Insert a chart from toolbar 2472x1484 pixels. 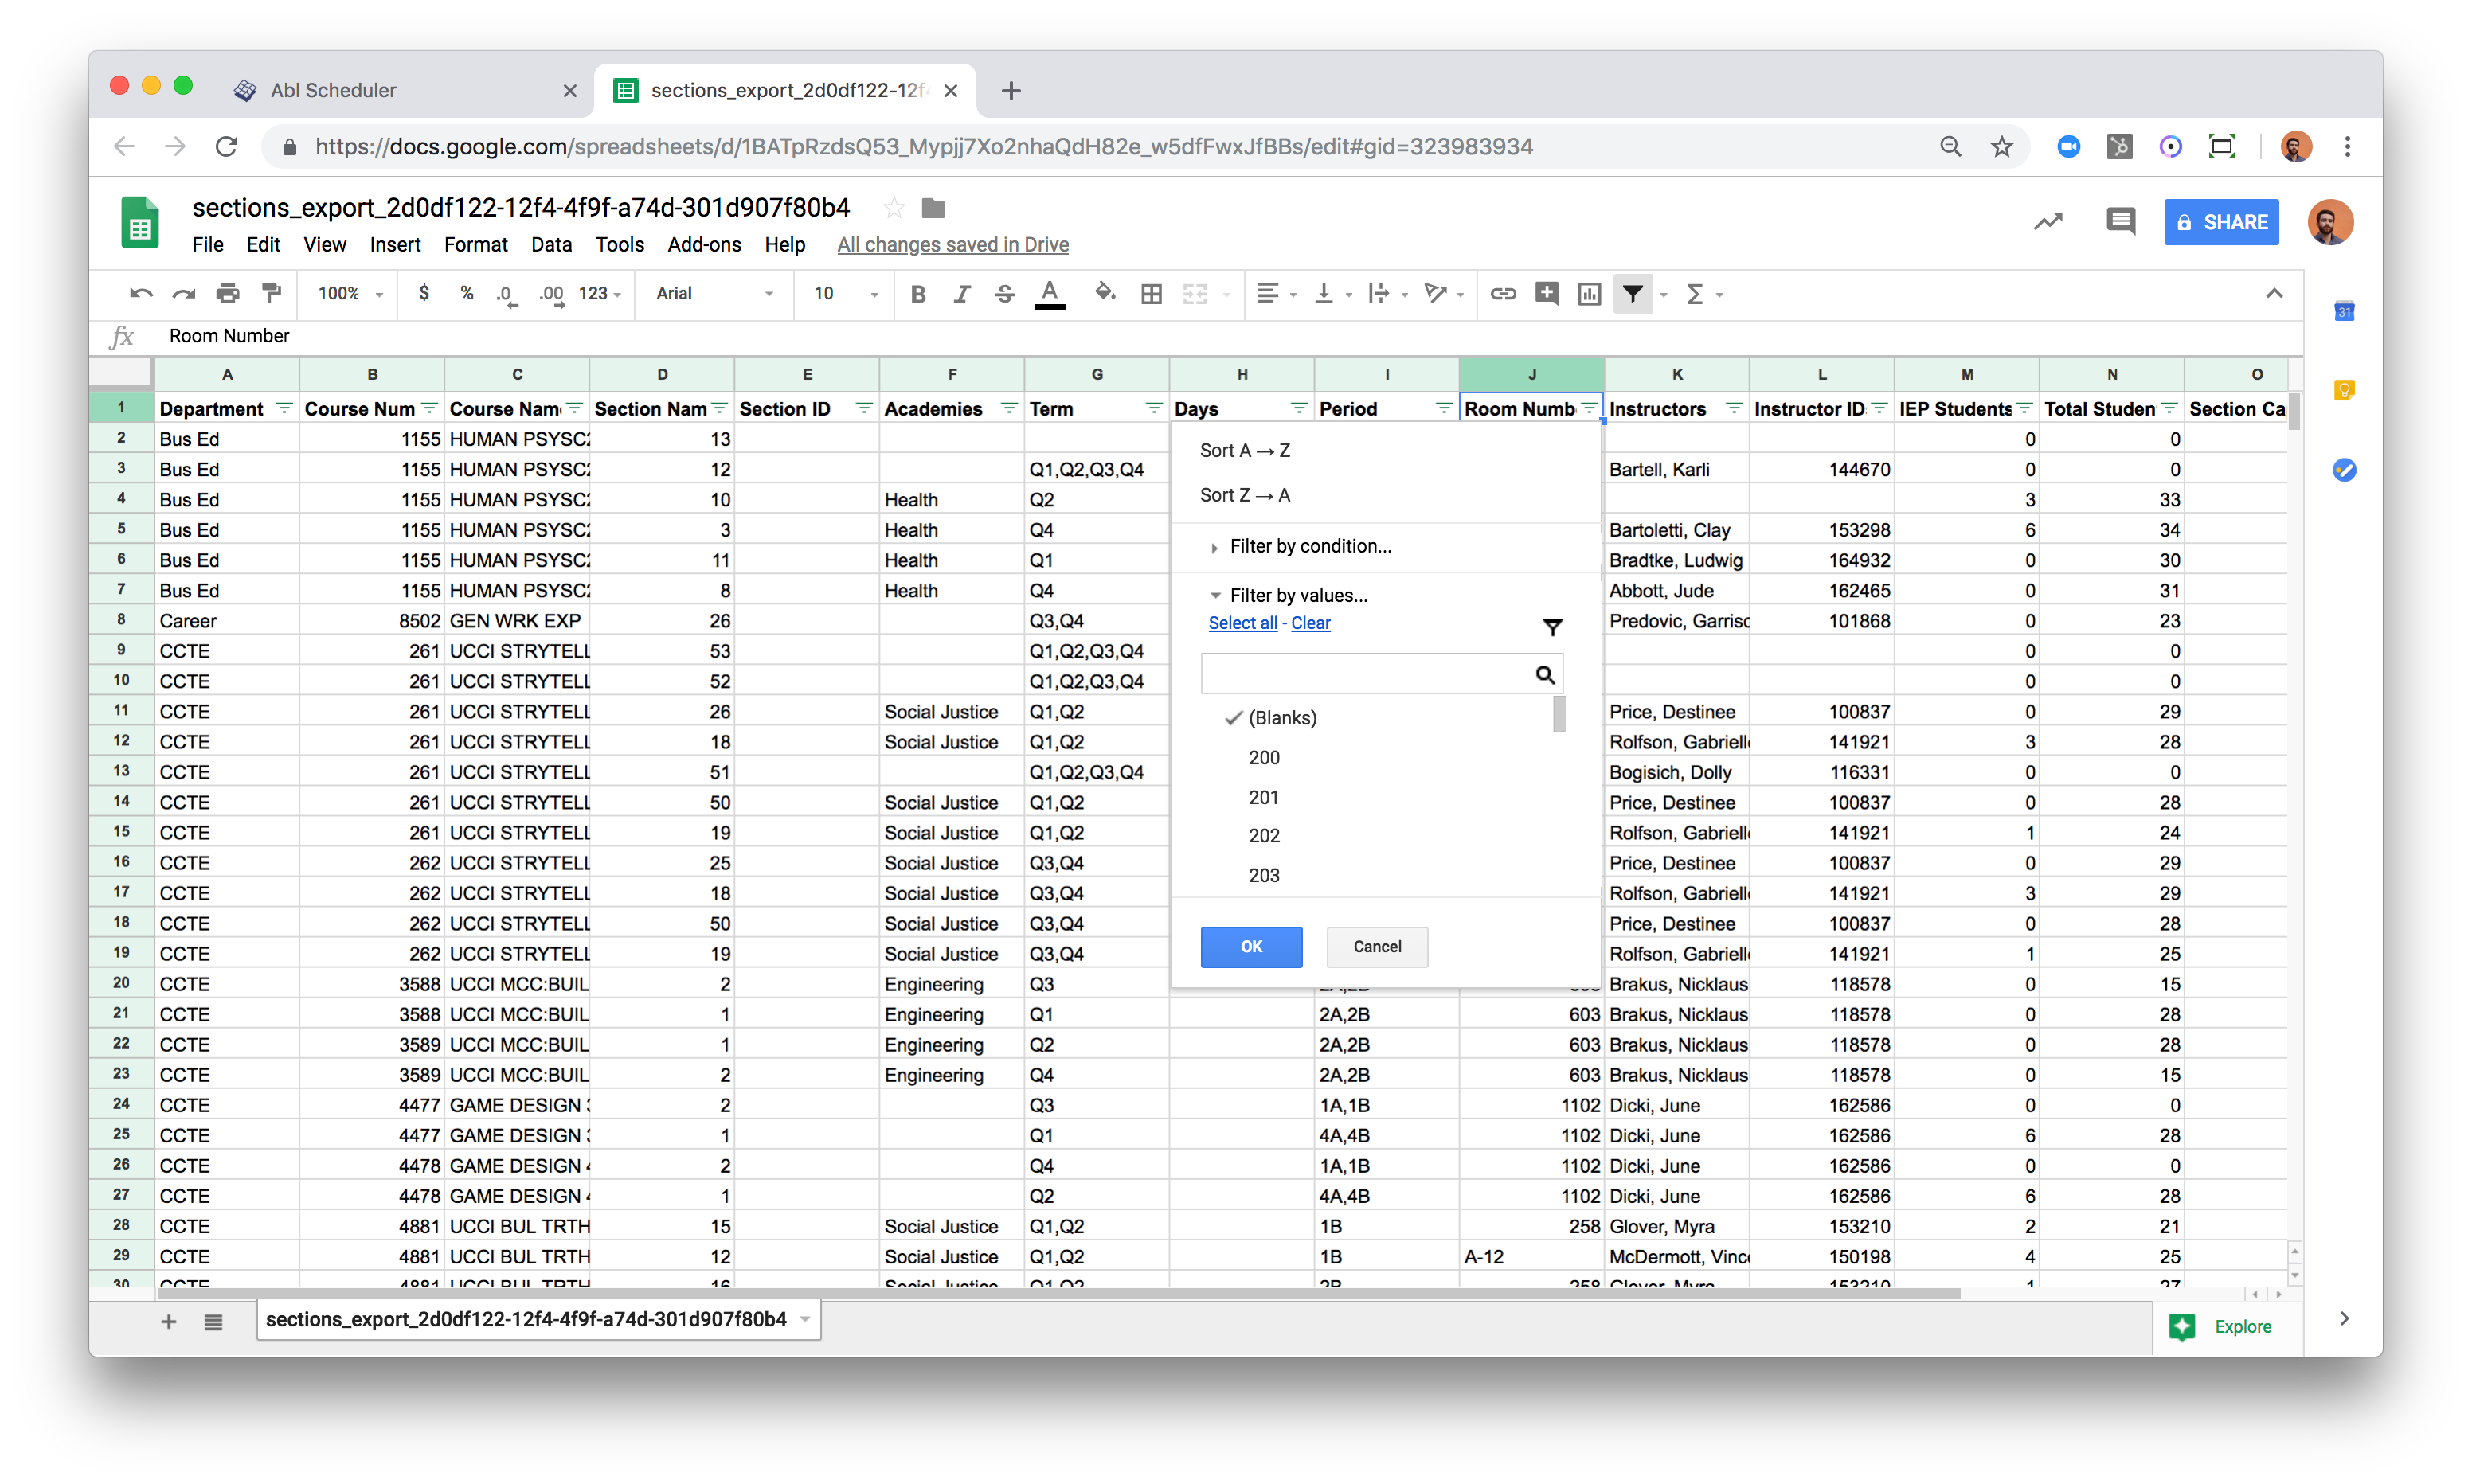pos(1589,293)
